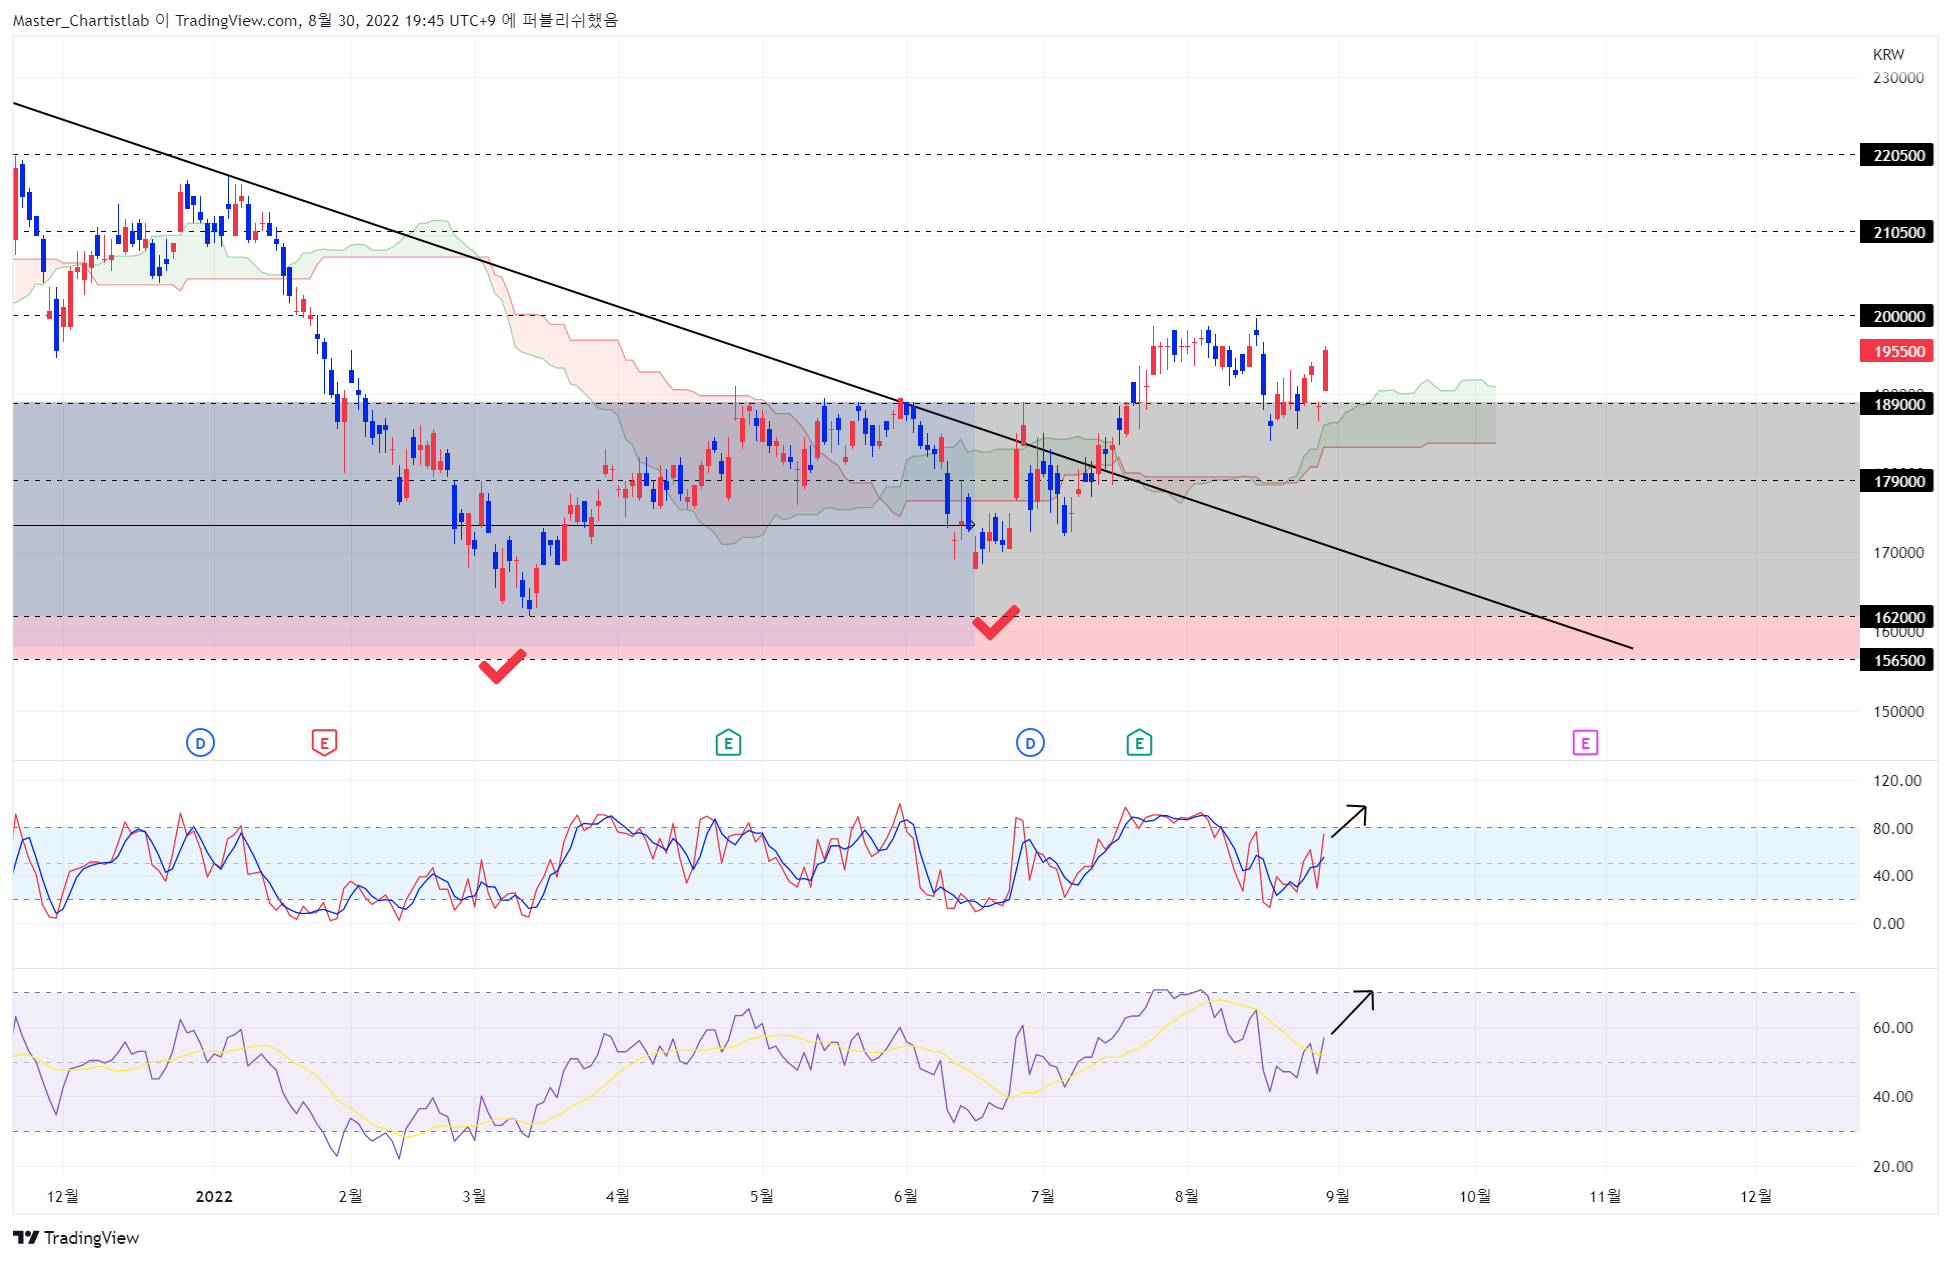Viewport: 1951px width, 1261px height.
Task: Click the green E earnings marker near May
Action: (x=728, y=743)
